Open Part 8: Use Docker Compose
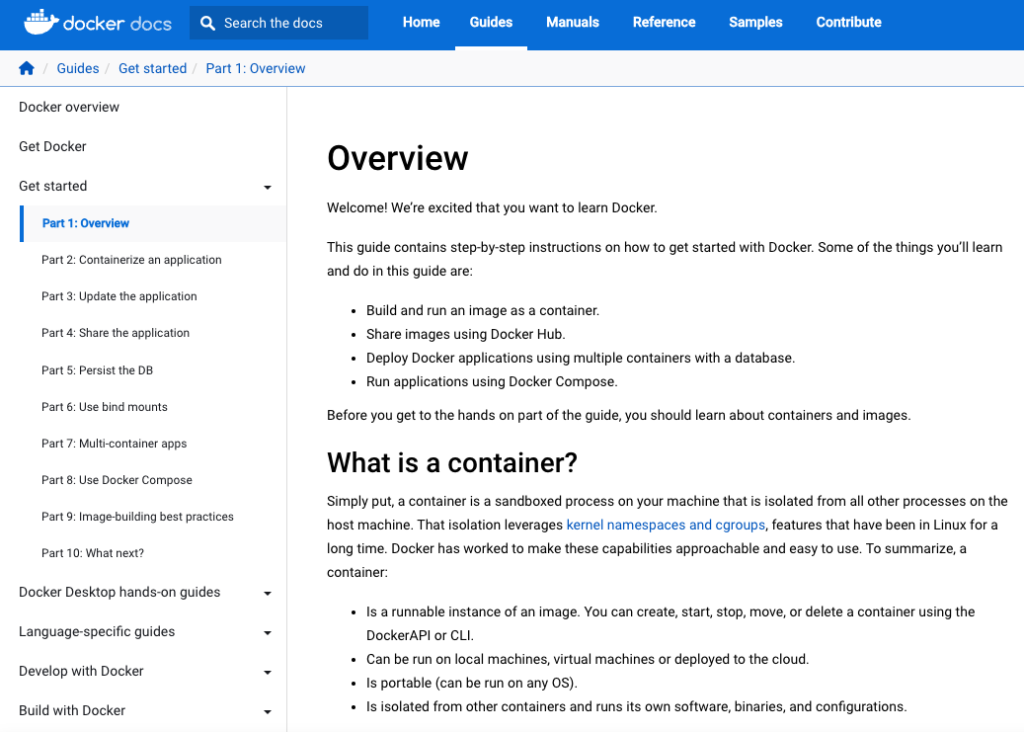The image size is (1024, 732). [x=117, y=480]
